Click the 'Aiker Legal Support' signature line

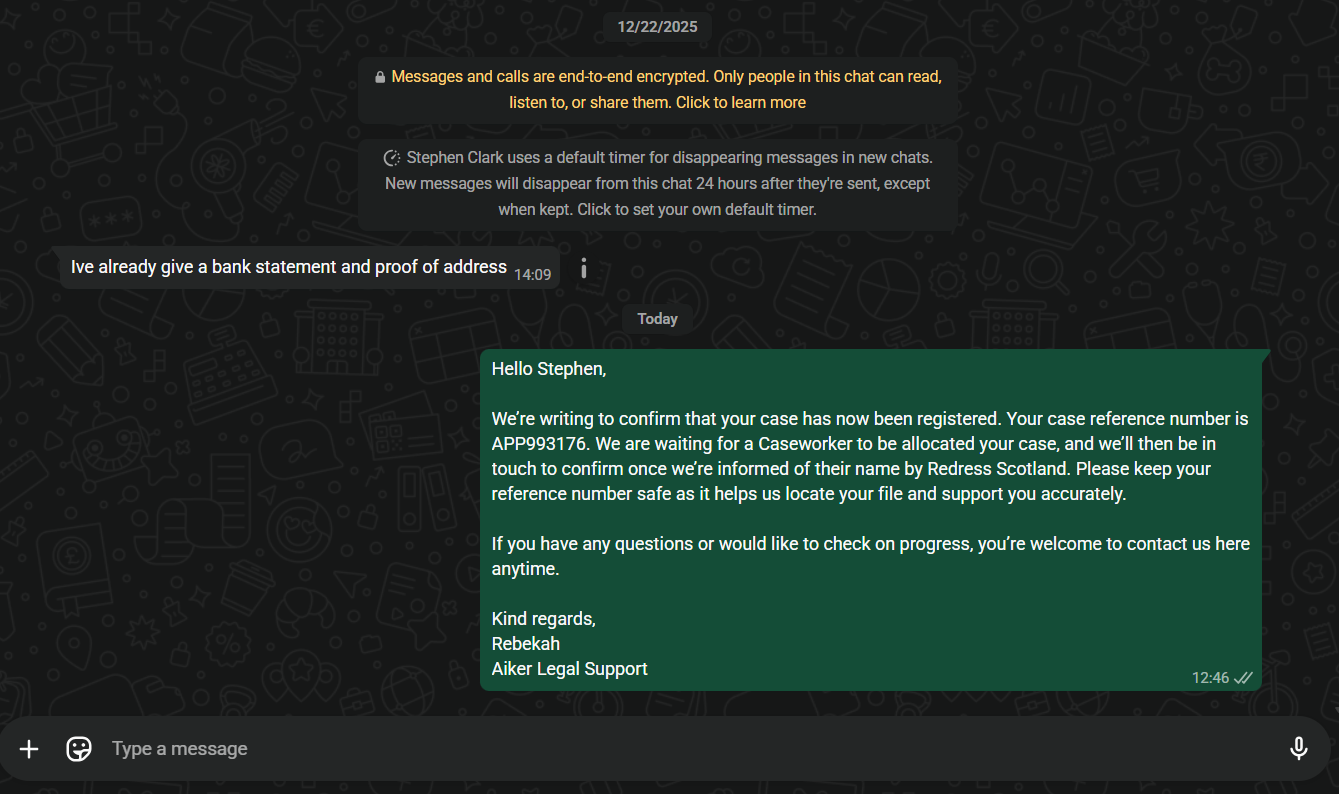(x=570, y=669)
